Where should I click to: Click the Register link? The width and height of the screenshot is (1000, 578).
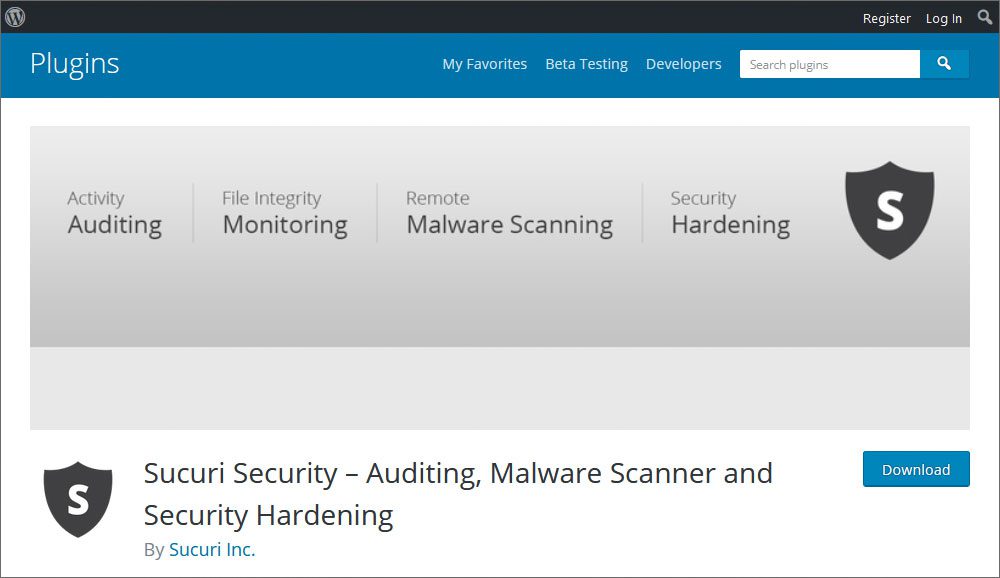[x=886, y=18]
